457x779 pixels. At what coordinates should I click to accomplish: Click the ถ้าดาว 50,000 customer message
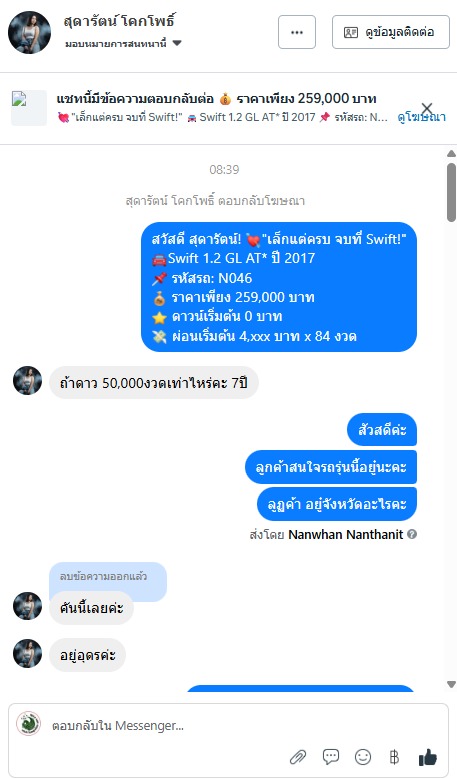(153, 383)
